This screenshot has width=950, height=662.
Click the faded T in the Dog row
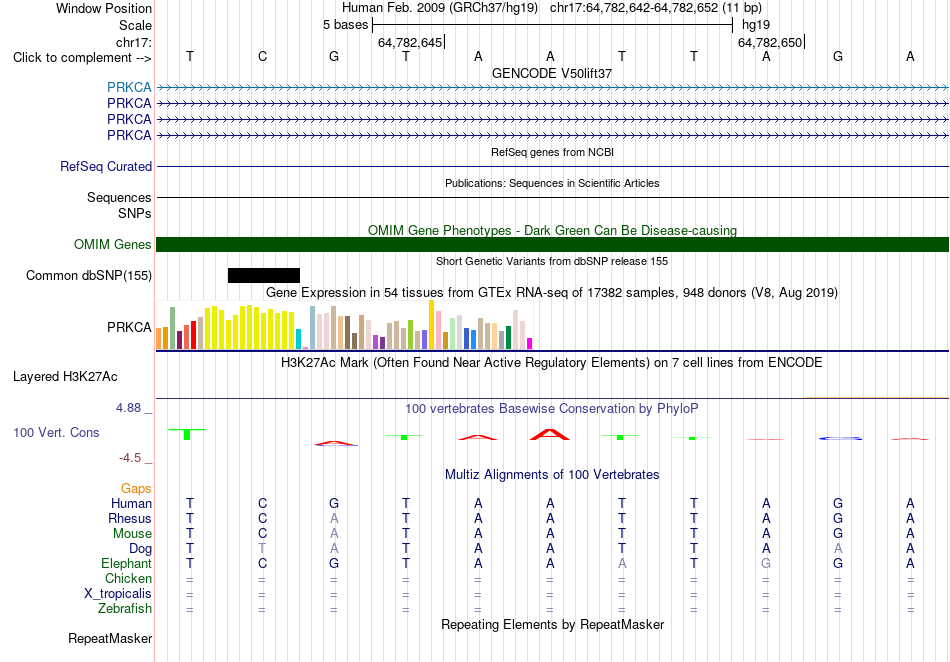(262, 549)
